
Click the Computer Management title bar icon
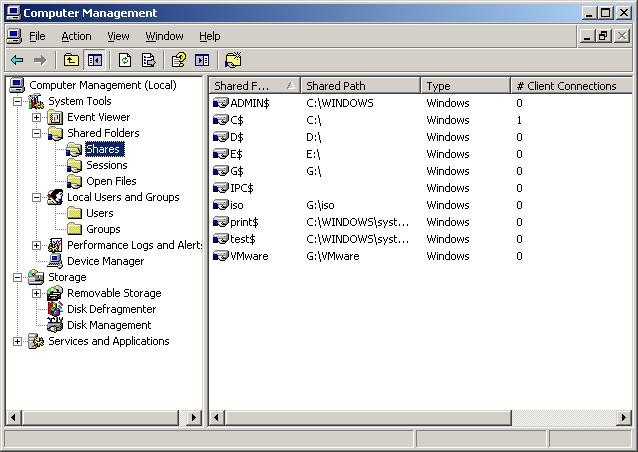click(x=13, y=13)
